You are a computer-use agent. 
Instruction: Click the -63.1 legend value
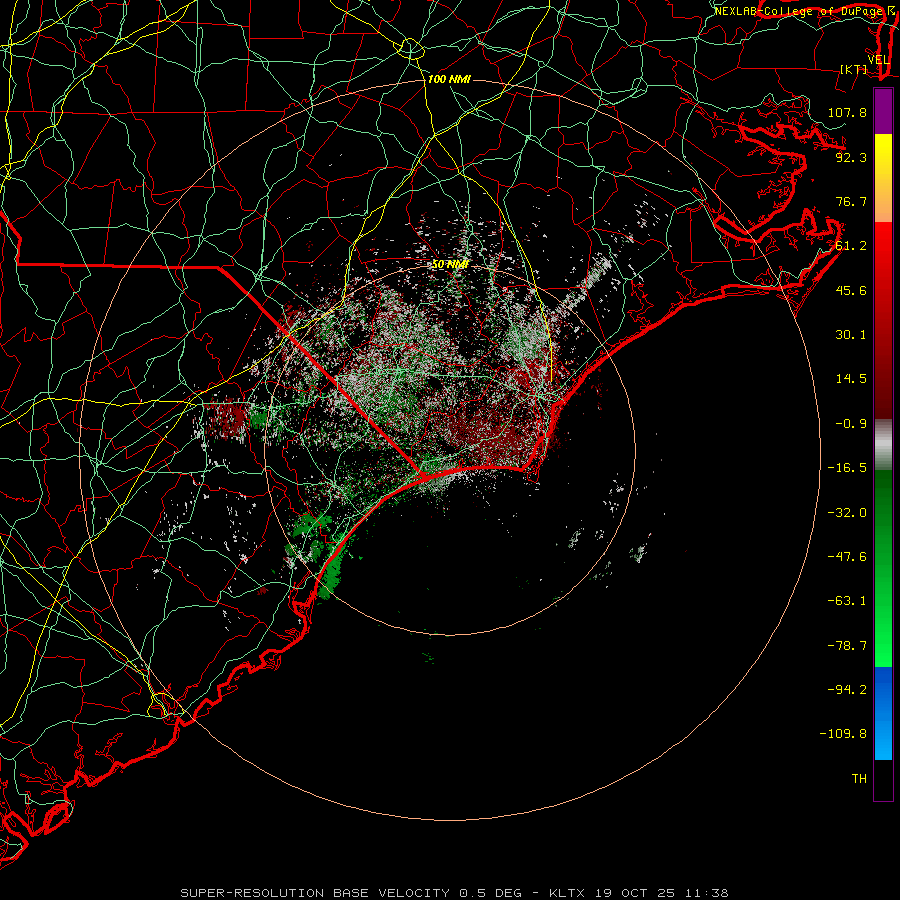coord(847,601)
